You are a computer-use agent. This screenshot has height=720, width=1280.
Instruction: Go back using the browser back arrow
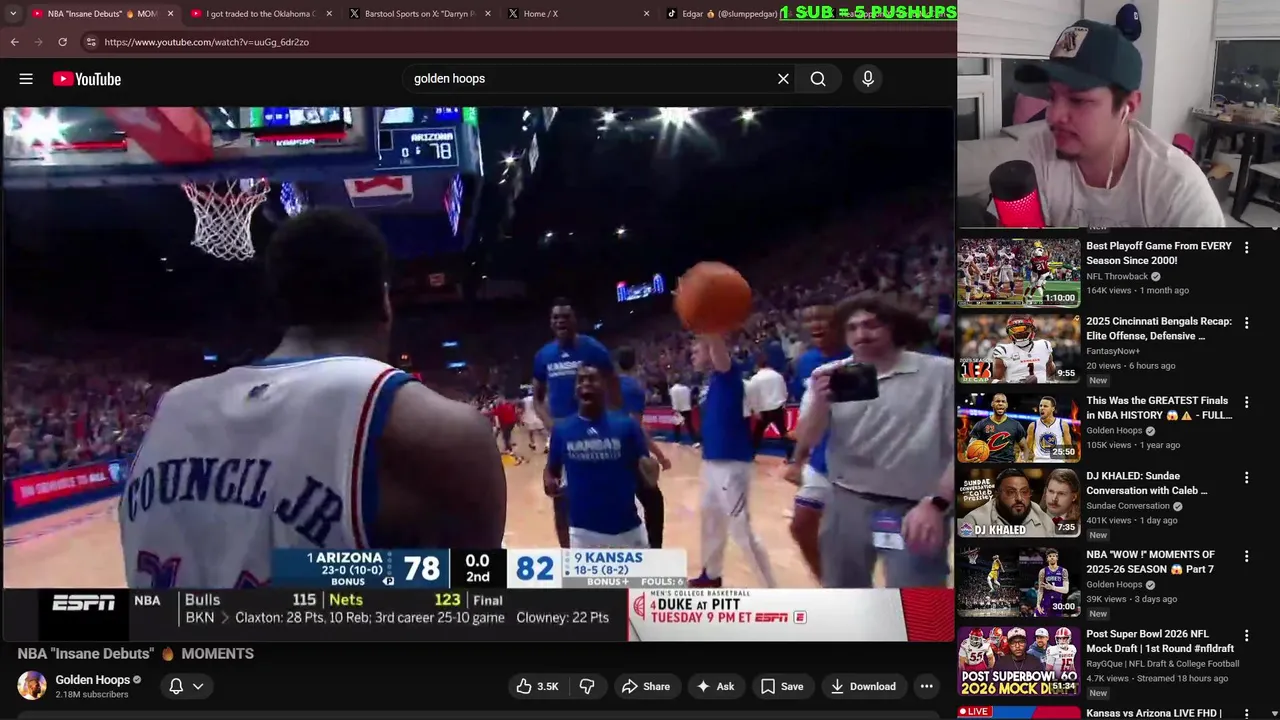click(x=14, y=42)
